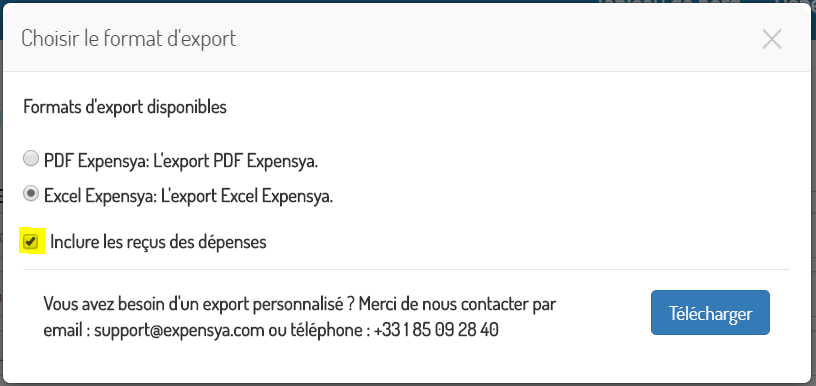This screenshot has height=386, width=816.
Task: Click the empty dialog header bar area
Action: pyautogui.click(x=494, y=39)
